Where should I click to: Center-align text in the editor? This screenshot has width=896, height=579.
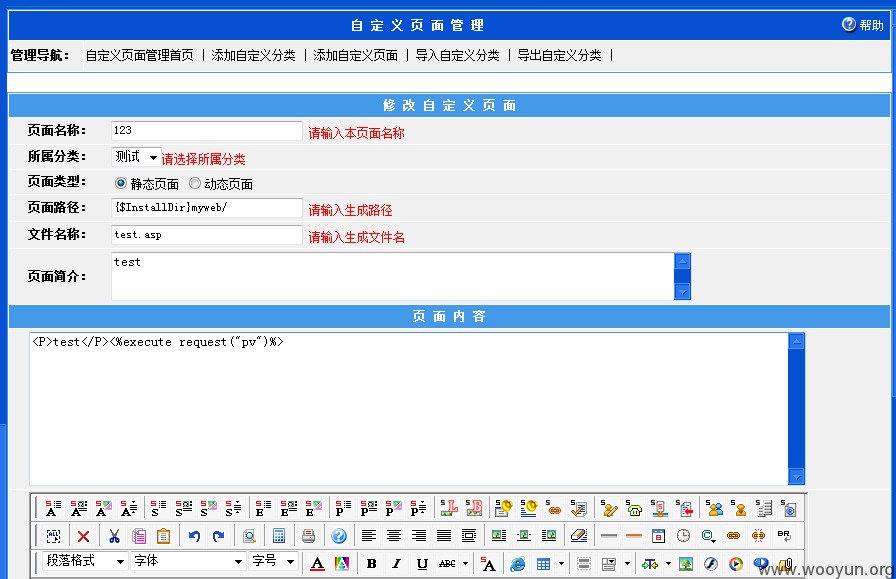[394, 536]
